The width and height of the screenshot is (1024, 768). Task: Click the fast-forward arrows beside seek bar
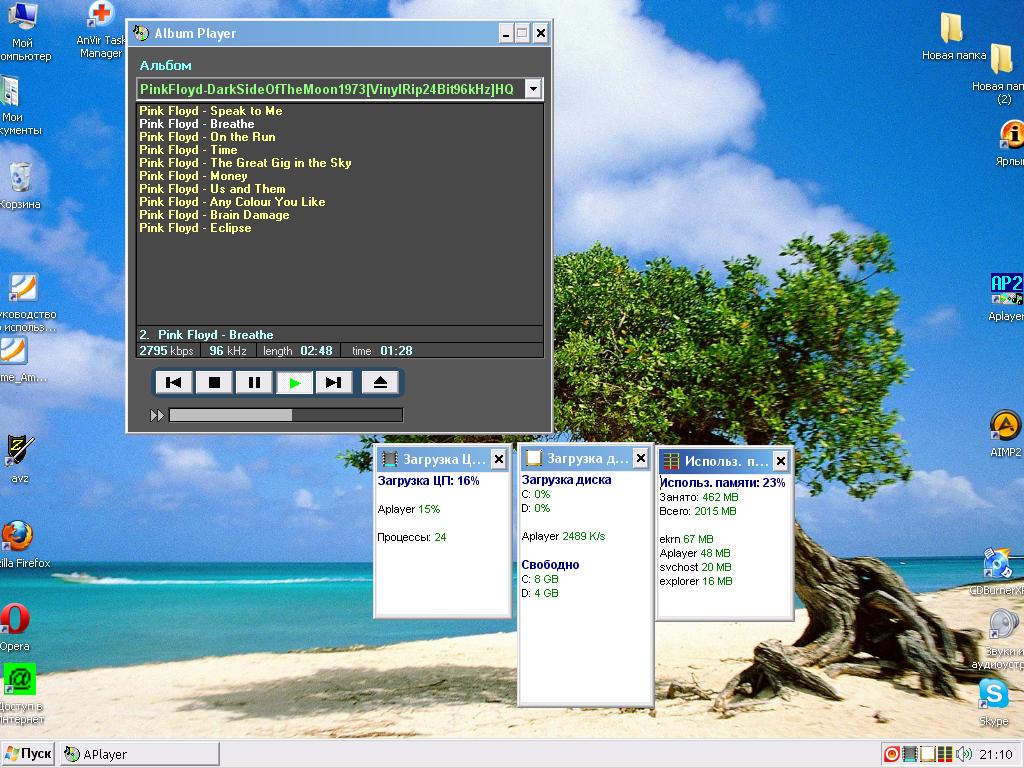157,415
